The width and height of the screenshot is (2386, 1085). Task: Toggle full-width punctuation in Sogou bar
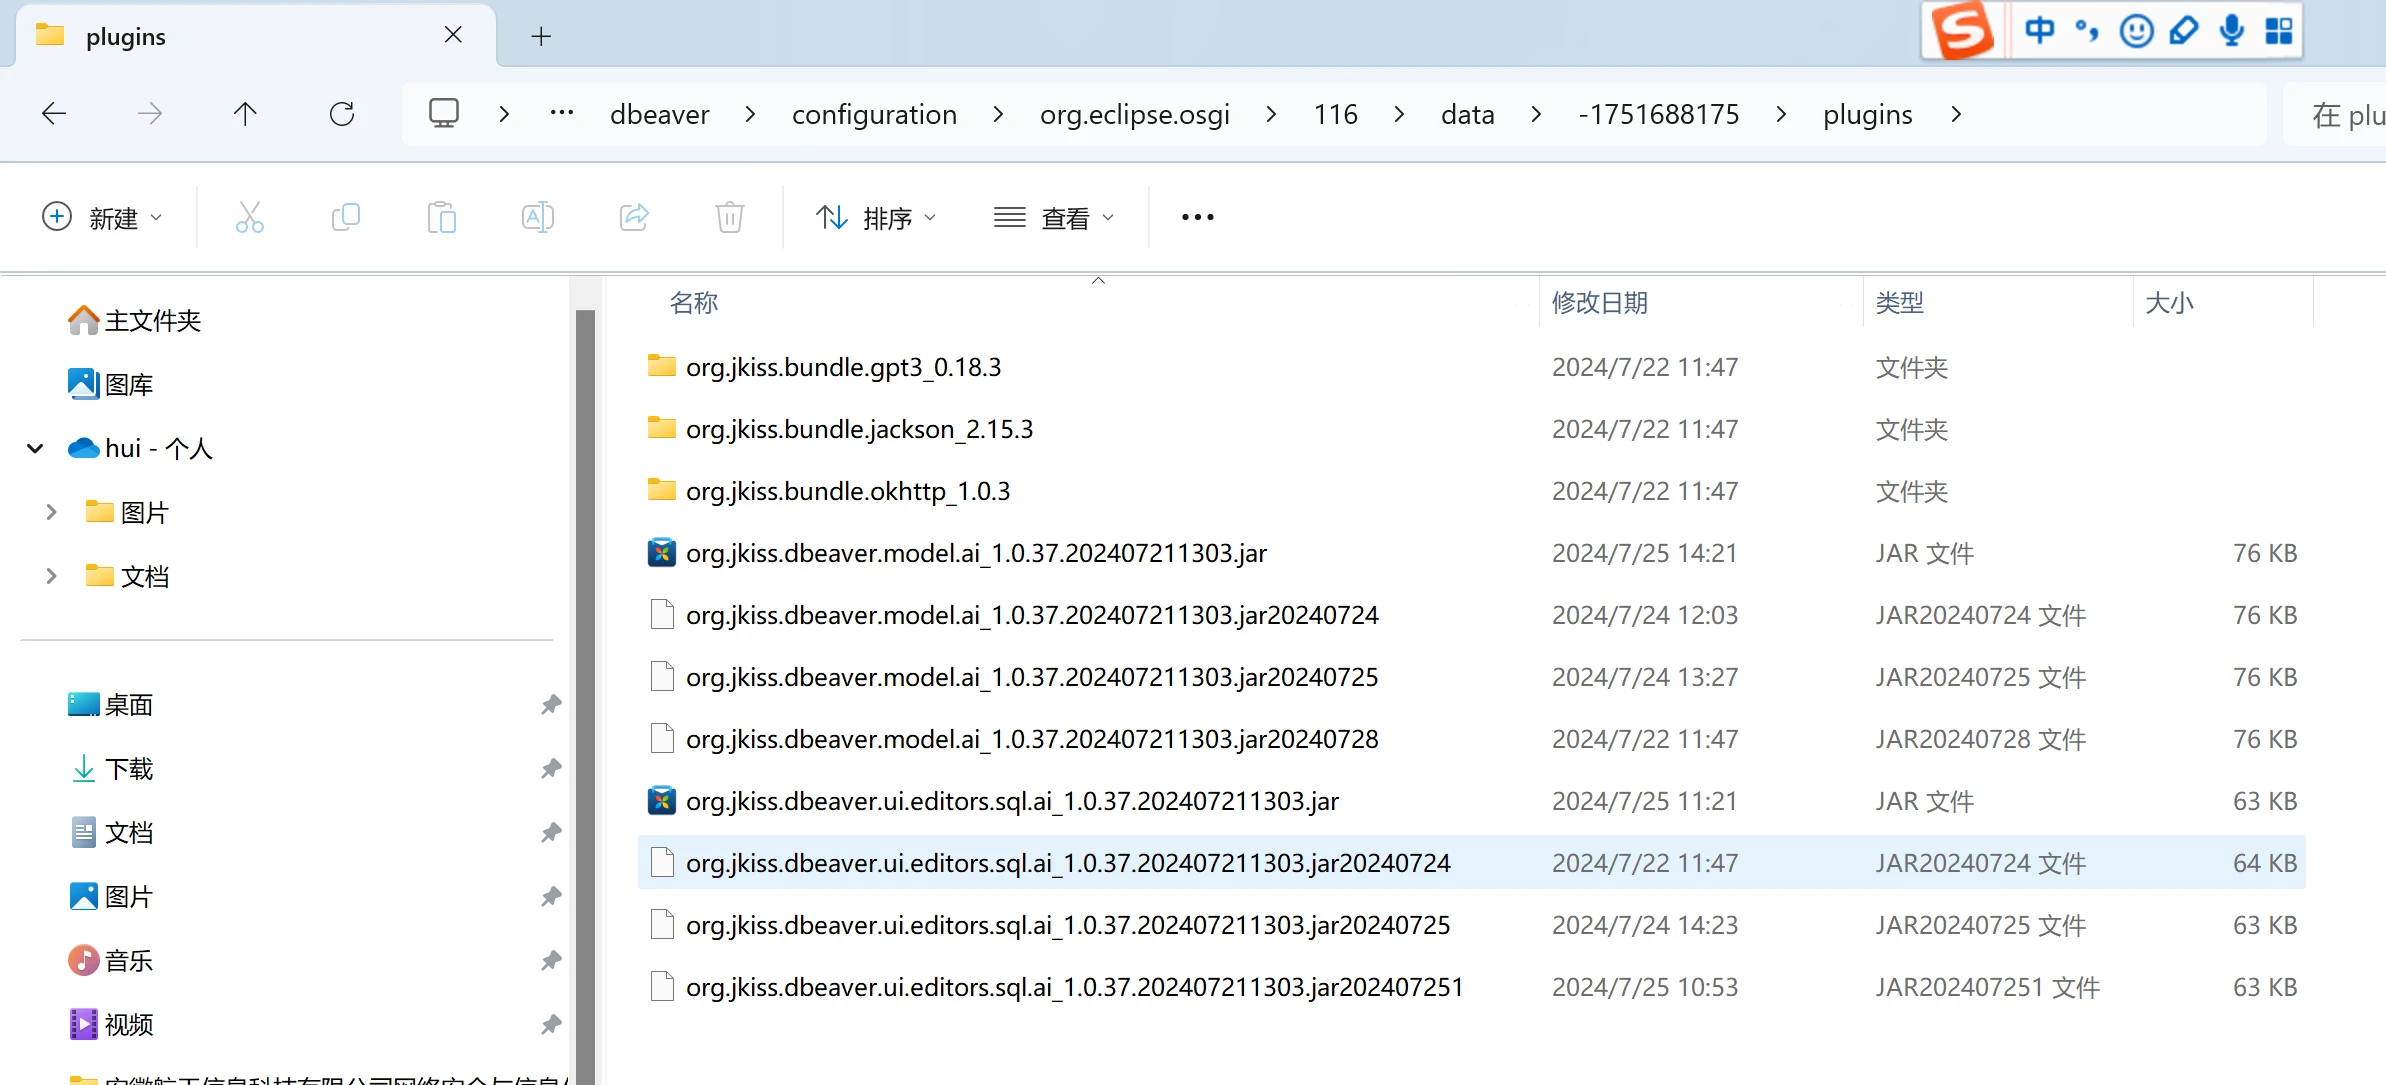2088,30
